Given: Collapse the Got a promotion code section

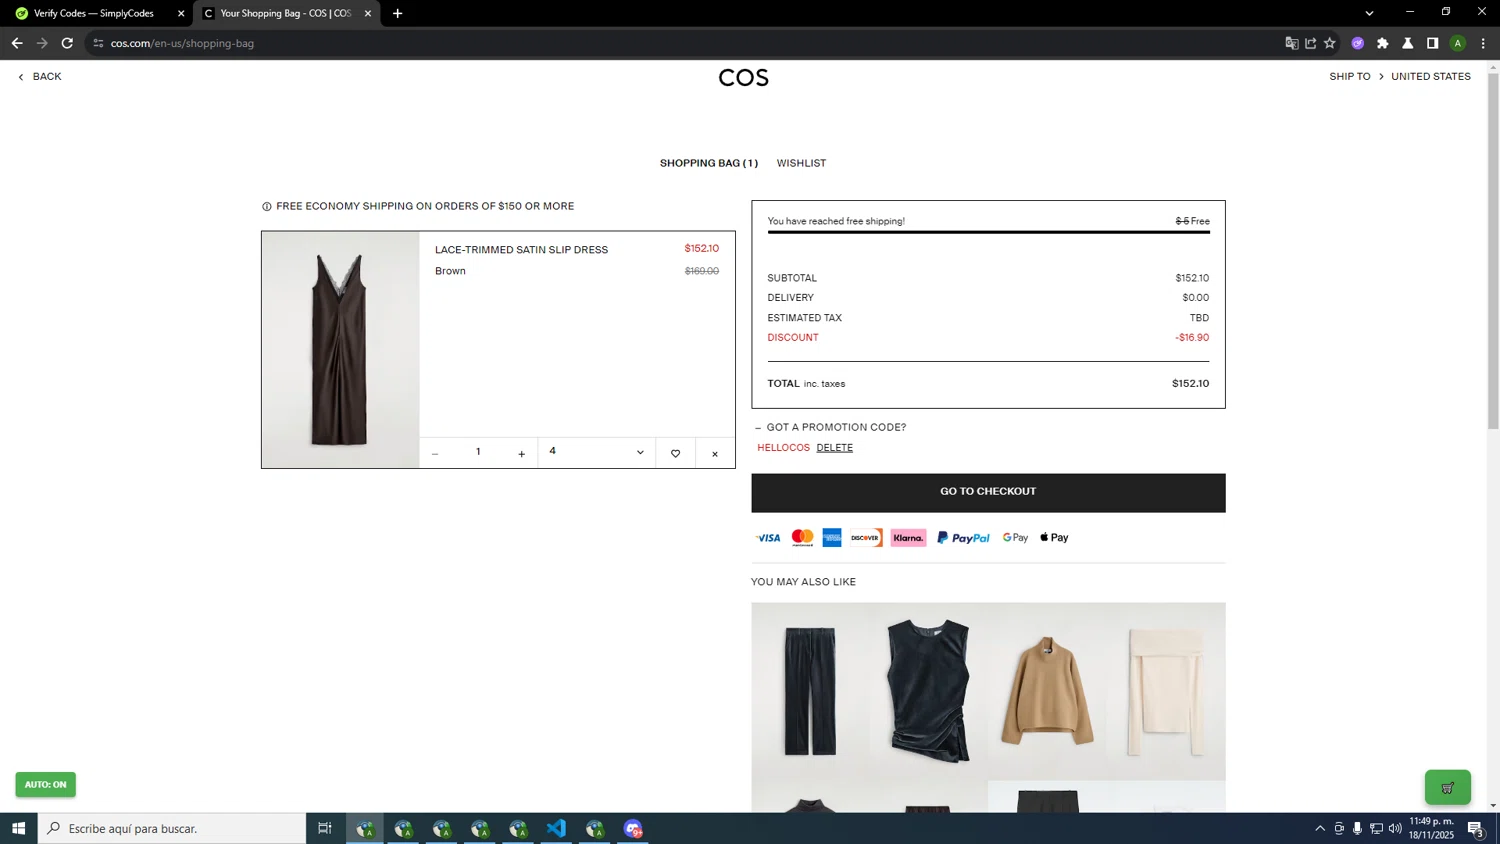Looking at the screenshot, I should point(831,427).
